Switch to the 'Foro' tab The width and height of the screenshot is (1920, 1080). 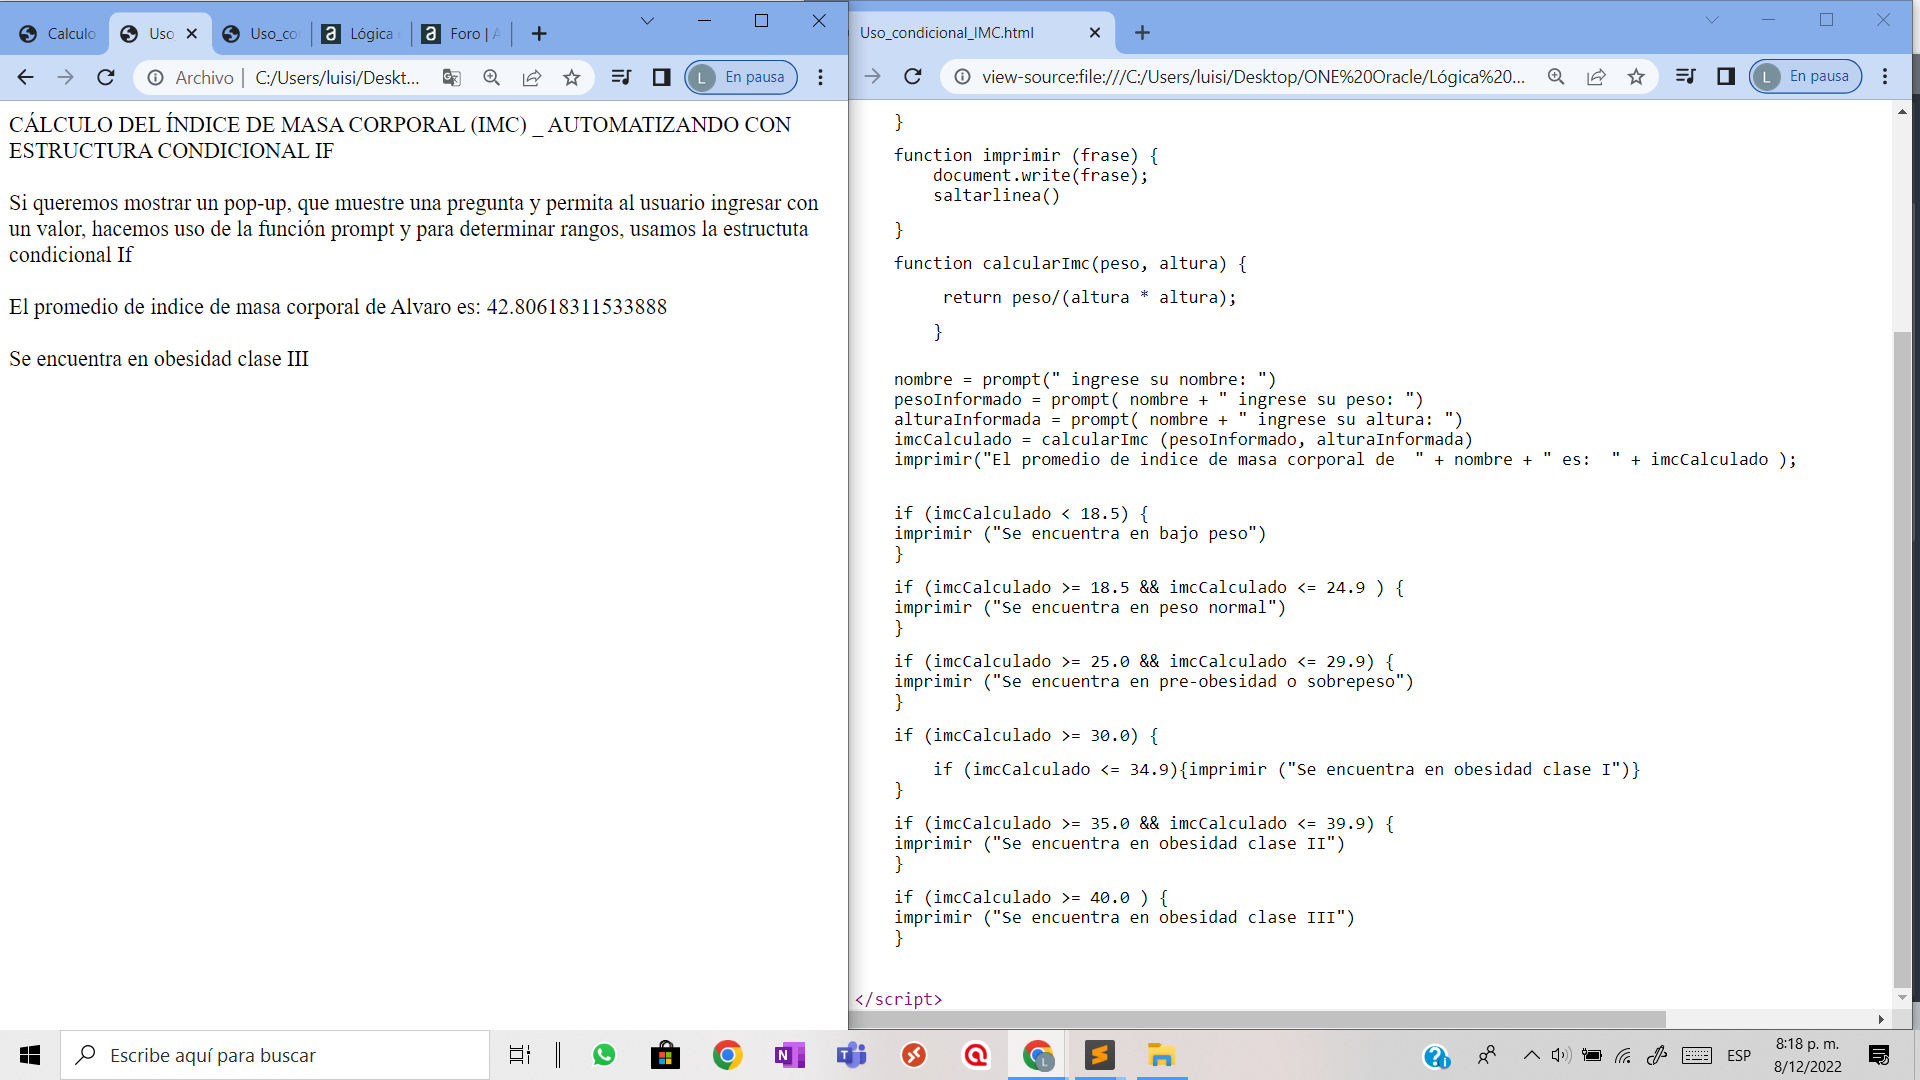tap(461, 34)
